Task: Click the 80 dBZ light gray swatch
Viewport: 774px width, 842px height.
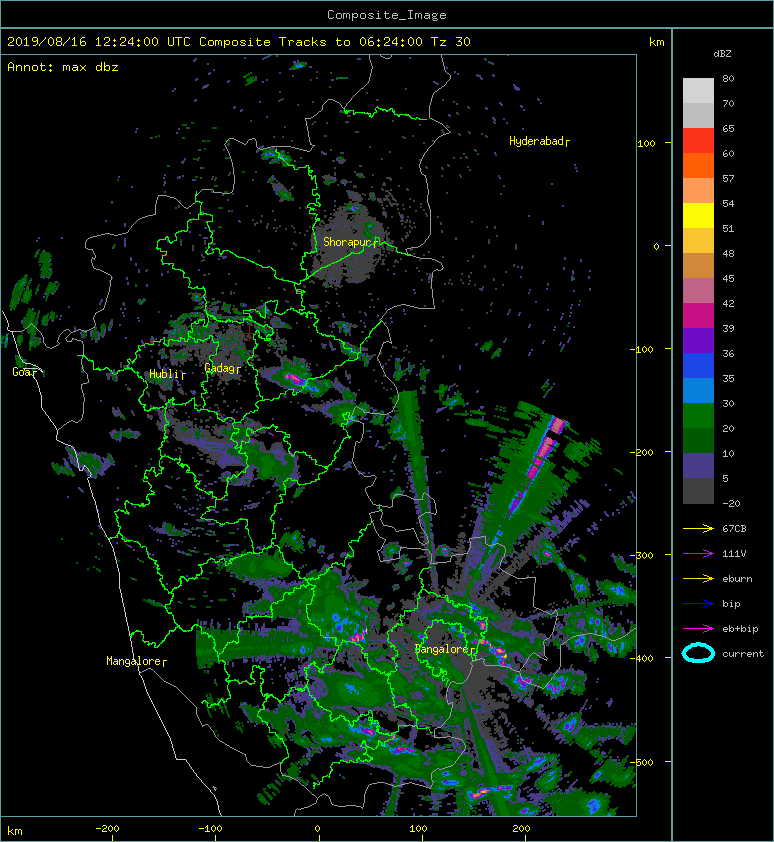Action: tap(698, 90)
